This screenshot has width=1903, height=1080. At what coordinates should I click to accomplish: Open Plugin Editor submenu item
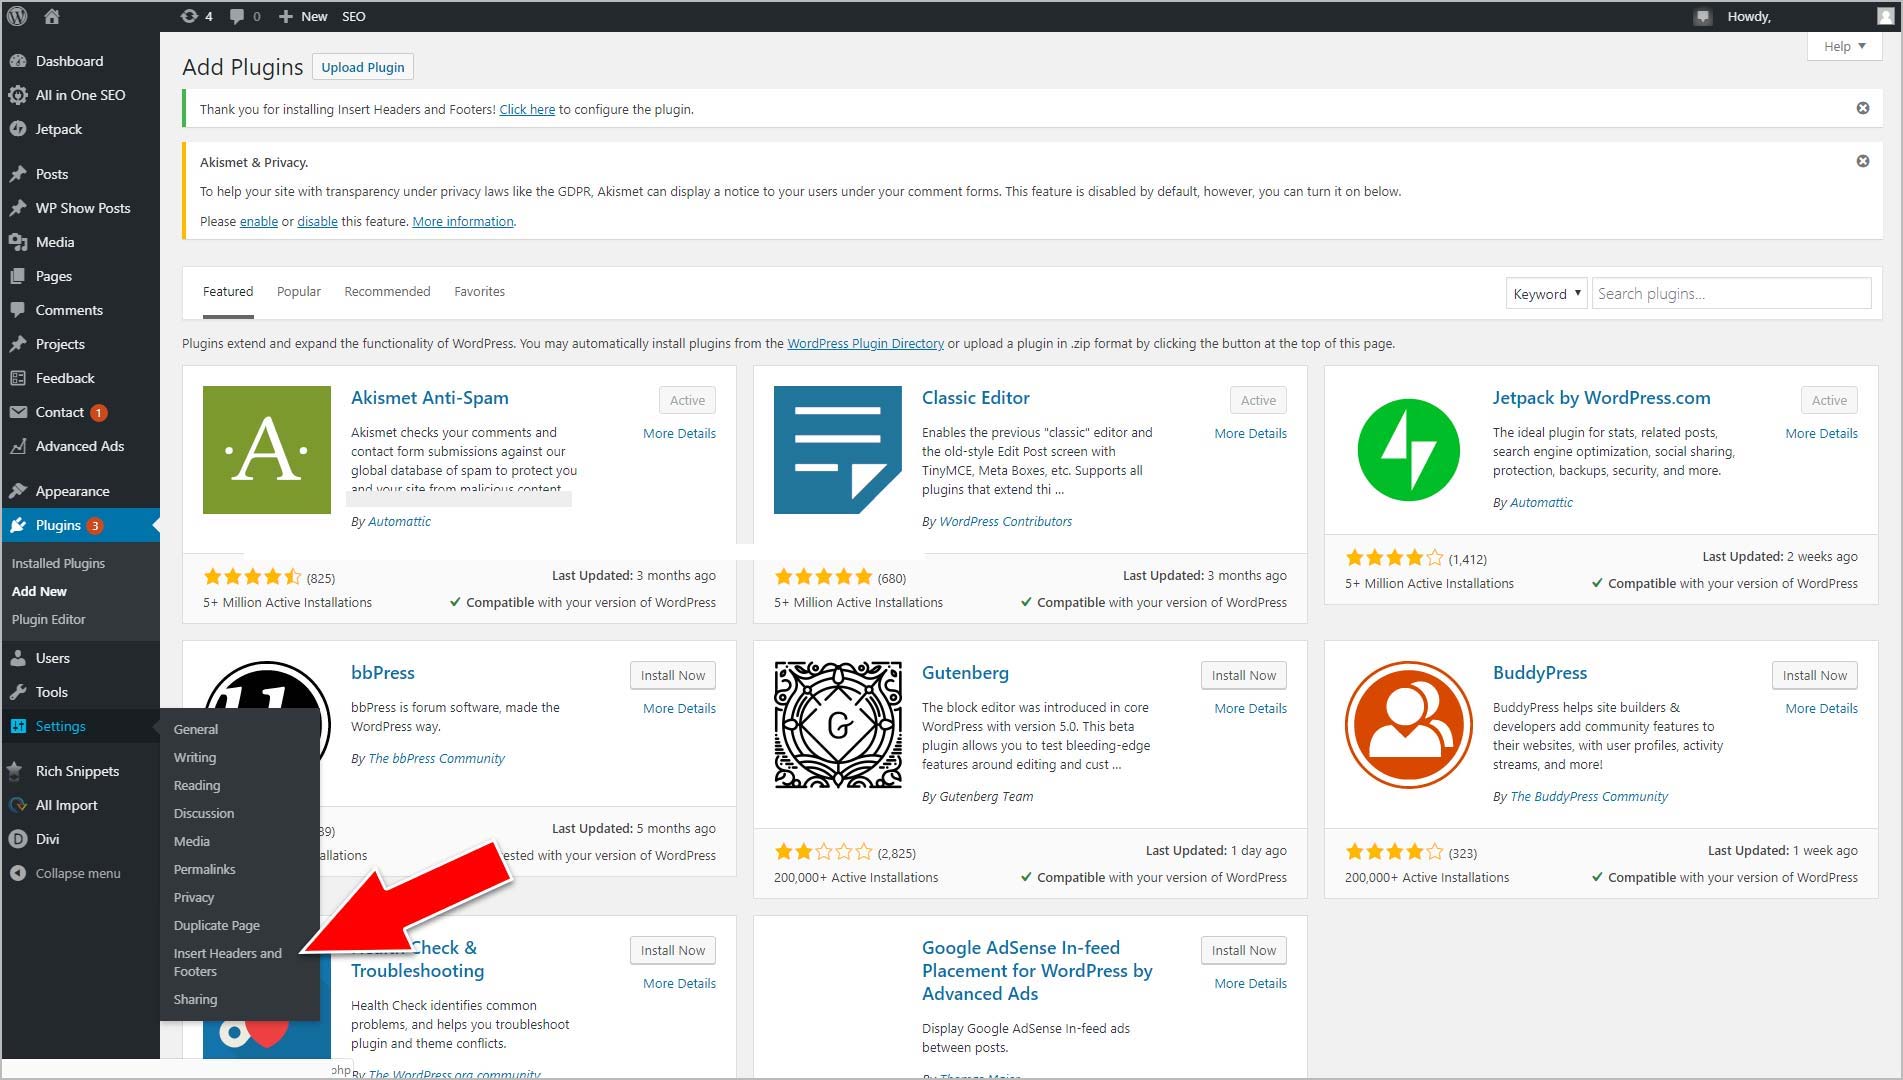point(48,619)
